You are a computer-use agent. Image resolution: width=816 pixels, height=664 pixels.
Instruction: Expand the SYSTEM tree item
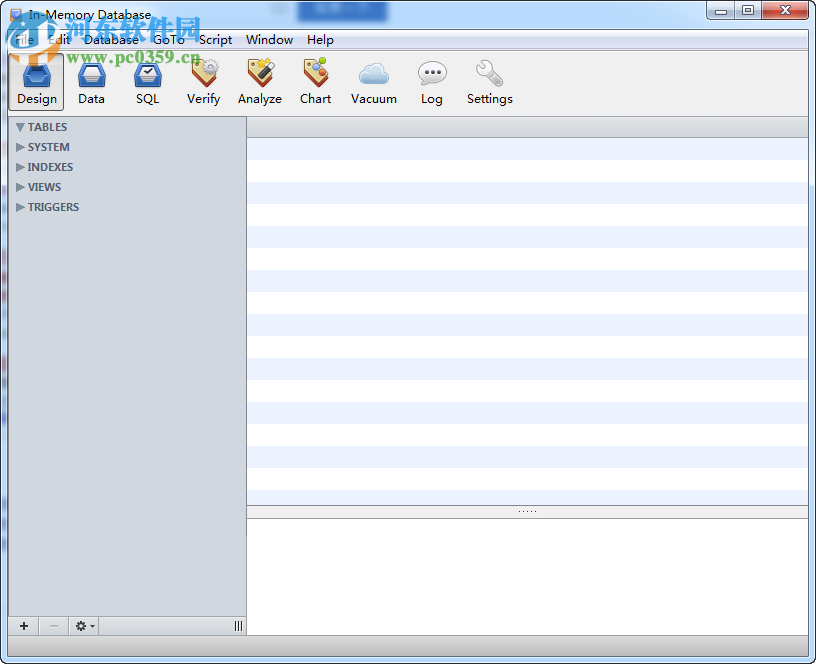(20, 147)
